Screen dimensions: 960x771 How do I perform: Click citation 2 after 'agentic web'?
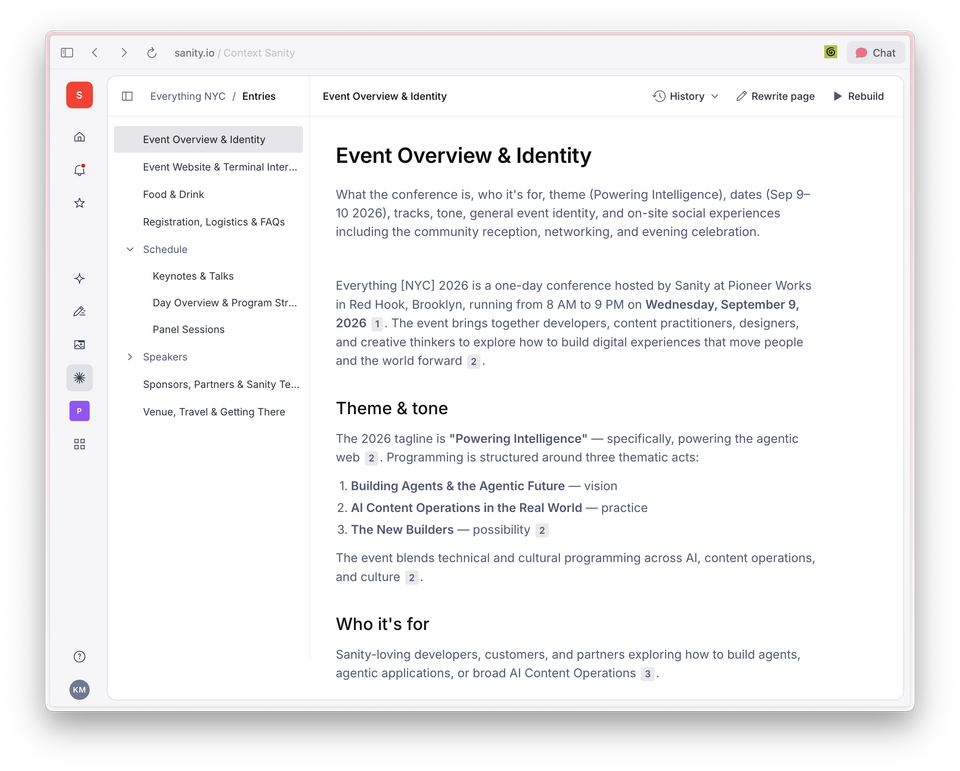pyautogui.click(x=371, y=458)
